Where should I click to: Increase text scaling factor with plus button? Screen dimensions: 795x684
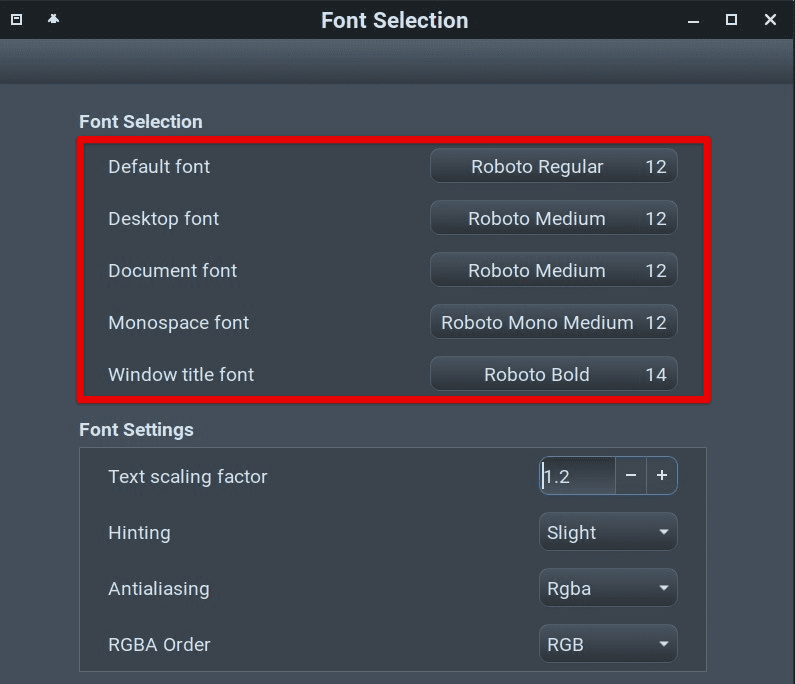pos(662,476)
